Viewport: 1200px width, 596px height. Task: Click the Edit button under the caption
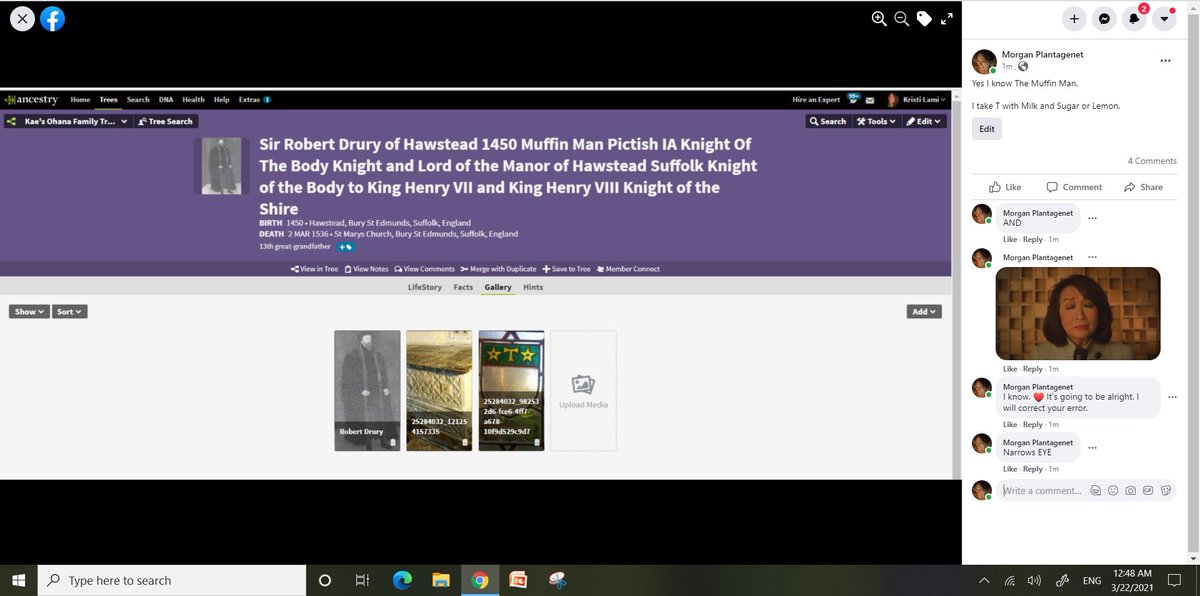pos(986,129)
